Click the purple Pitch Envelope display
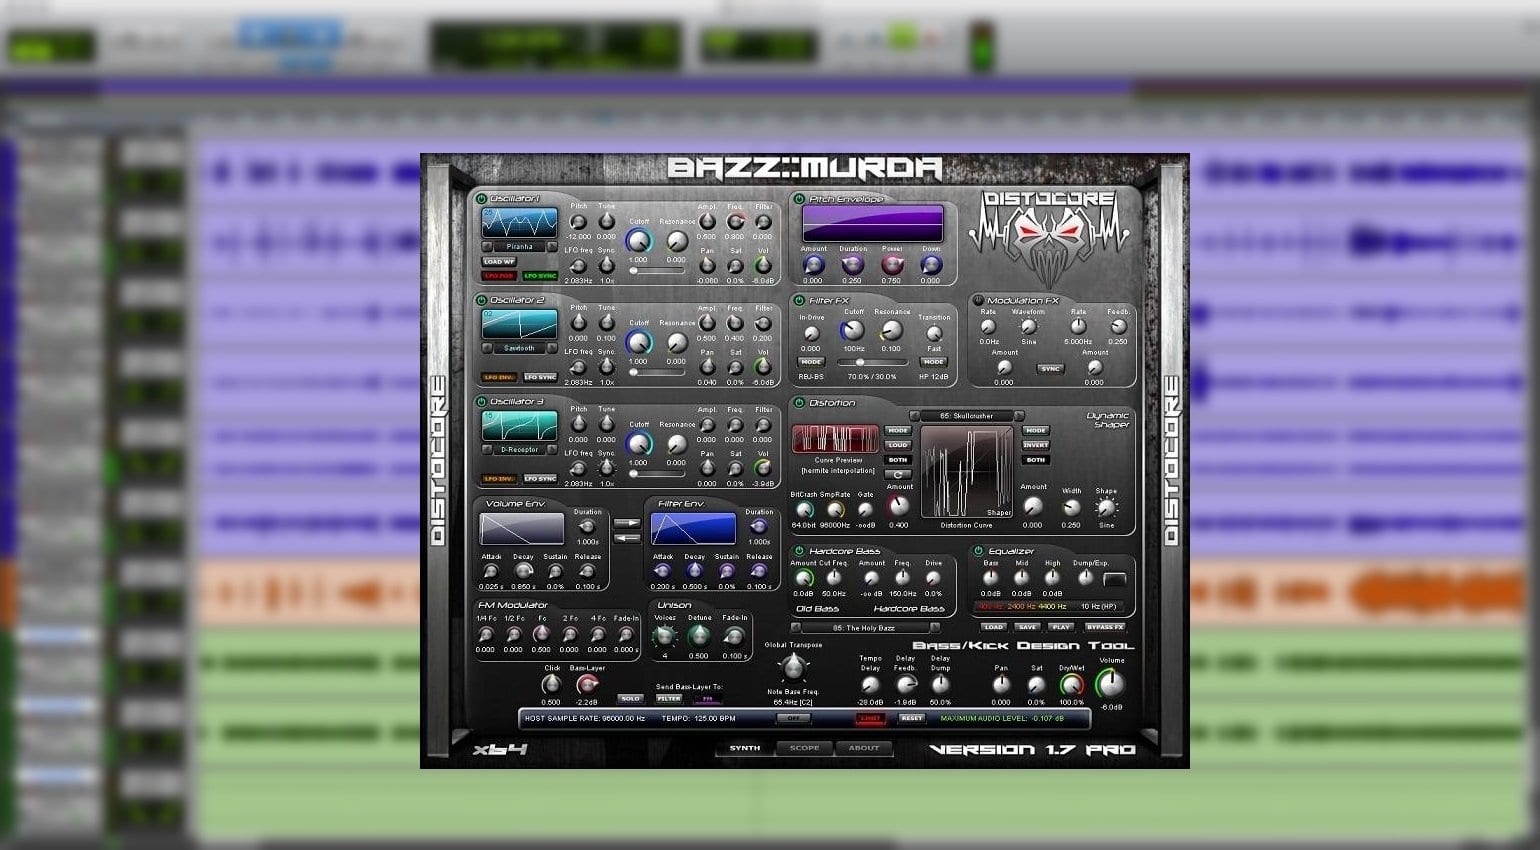The image size is (1540, 850). [x=873, y=224]
